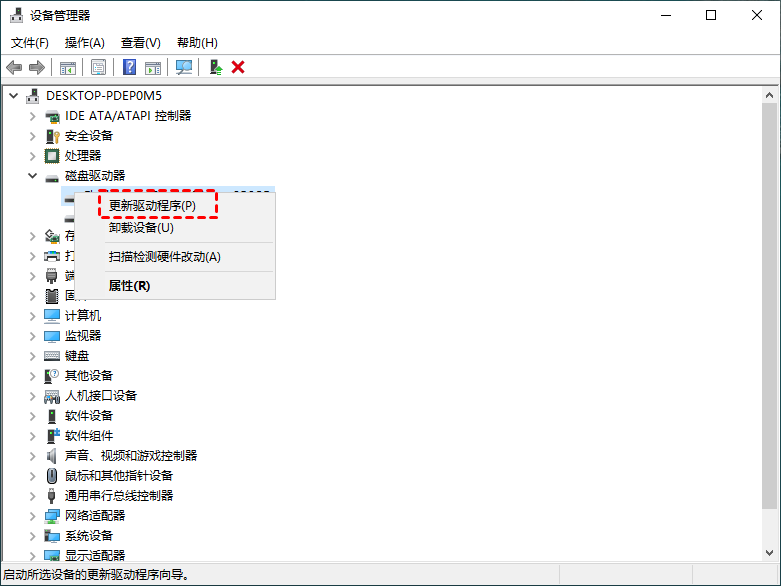Open the Properties toolbar icon
The image size is (781, 586).
[99, 67]
